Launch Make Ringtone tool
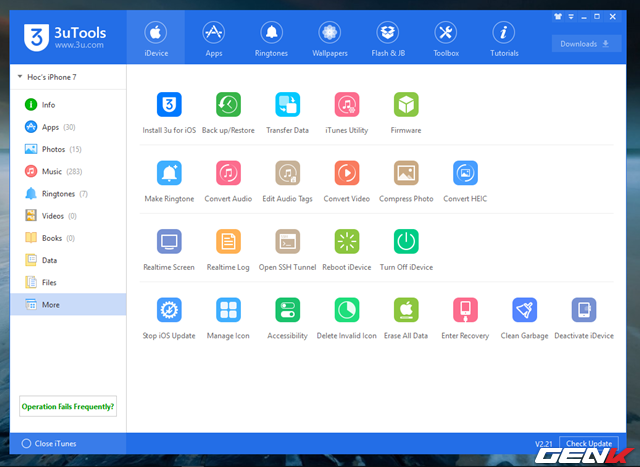The image size is (640, 467). (x=169, y=173)
